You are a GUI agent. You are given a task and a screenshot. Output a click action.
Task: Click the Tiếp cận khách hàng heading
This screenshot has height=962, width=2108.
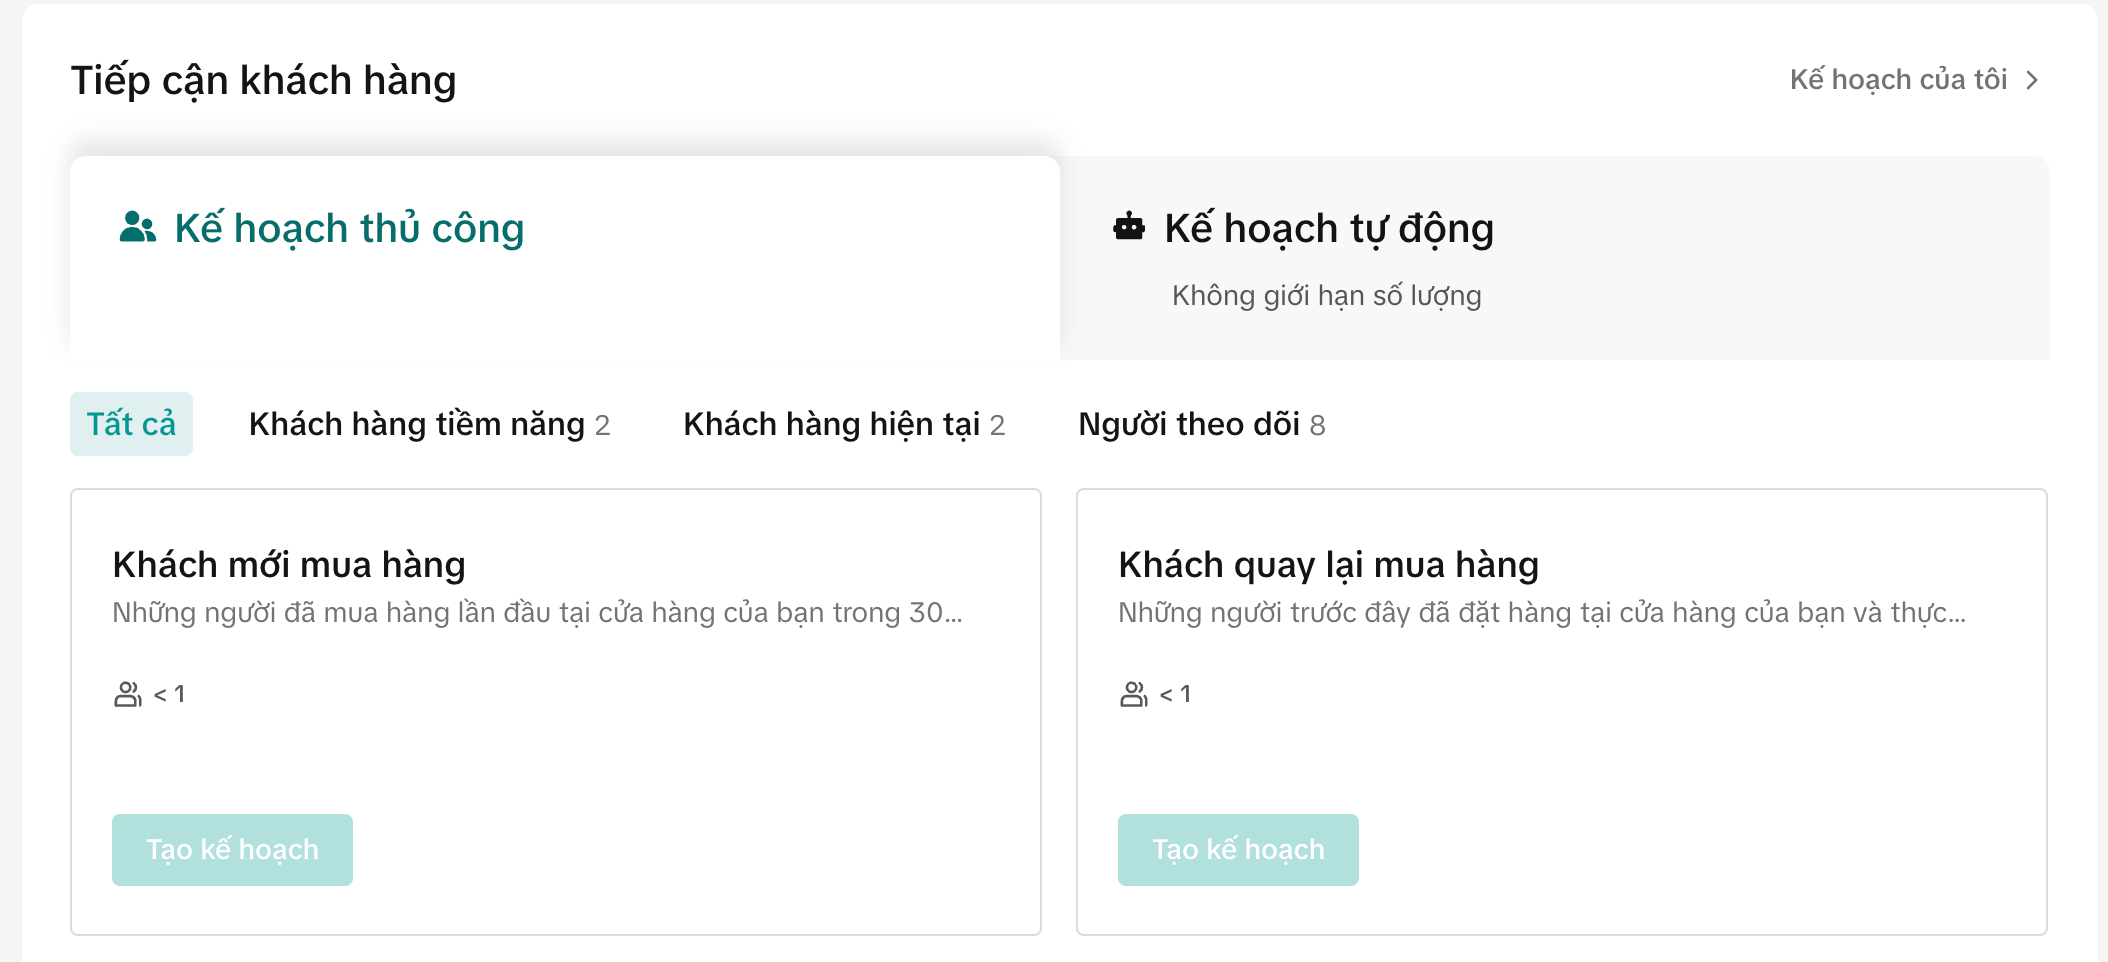click(263, 80)
